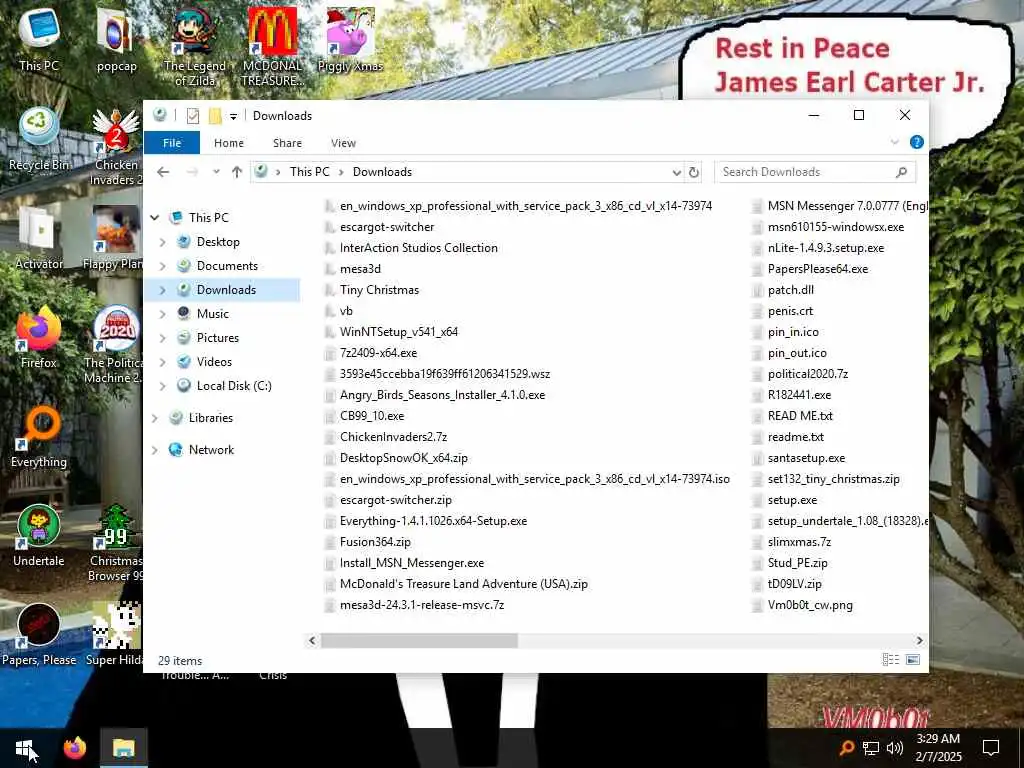Screen dimensions: 1024x768
Task: Launch Piggly Xmas desktop icon
Action: pyautogui.click(x=350, y=38)
